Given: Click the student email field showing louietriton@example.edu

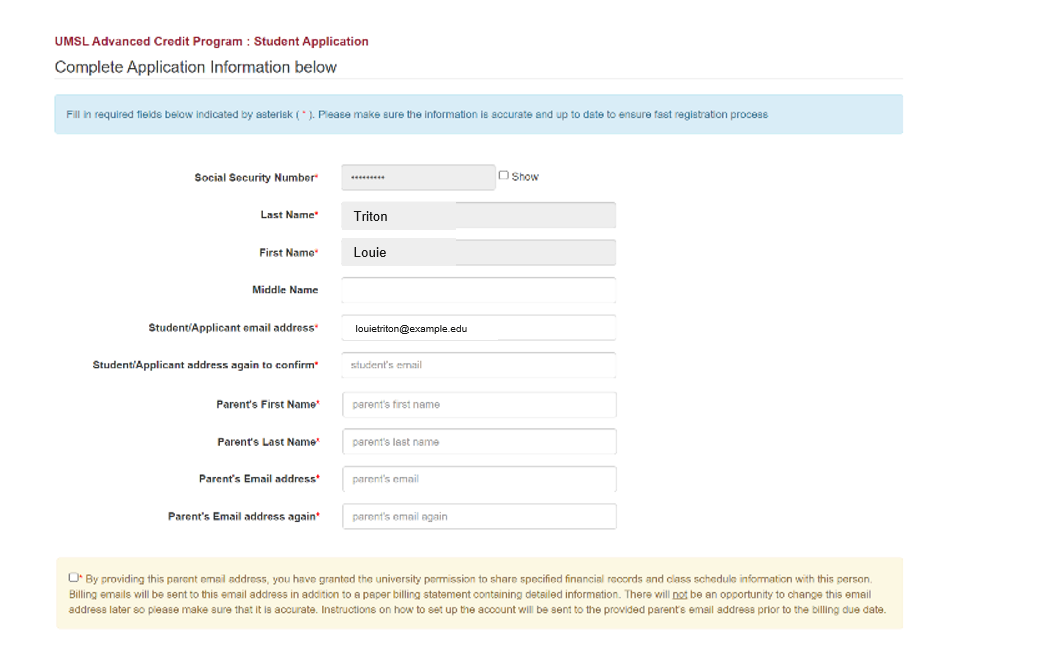Looking at the screenshot, I should pos(478,327).
